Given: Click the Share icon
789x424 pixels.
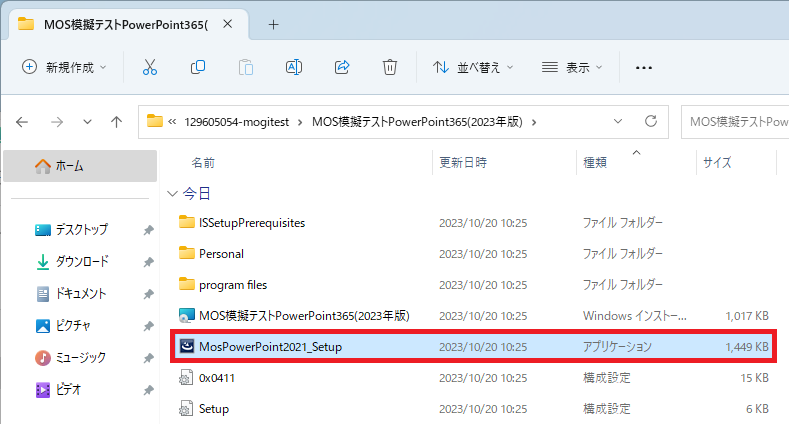Looking at the screenshot, I should pos(342,67).
